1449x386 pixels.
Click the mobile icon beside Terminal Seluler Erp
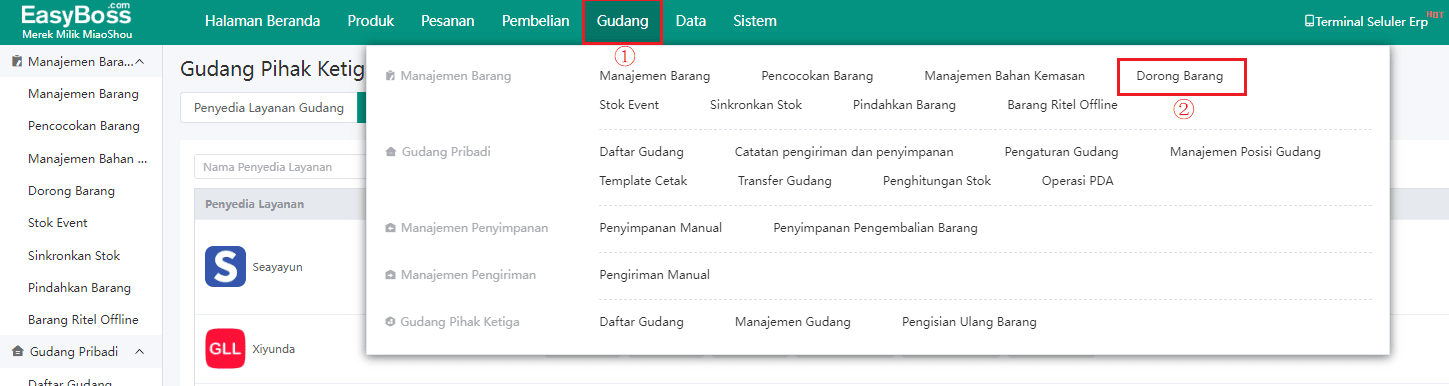pos(1309,21)
